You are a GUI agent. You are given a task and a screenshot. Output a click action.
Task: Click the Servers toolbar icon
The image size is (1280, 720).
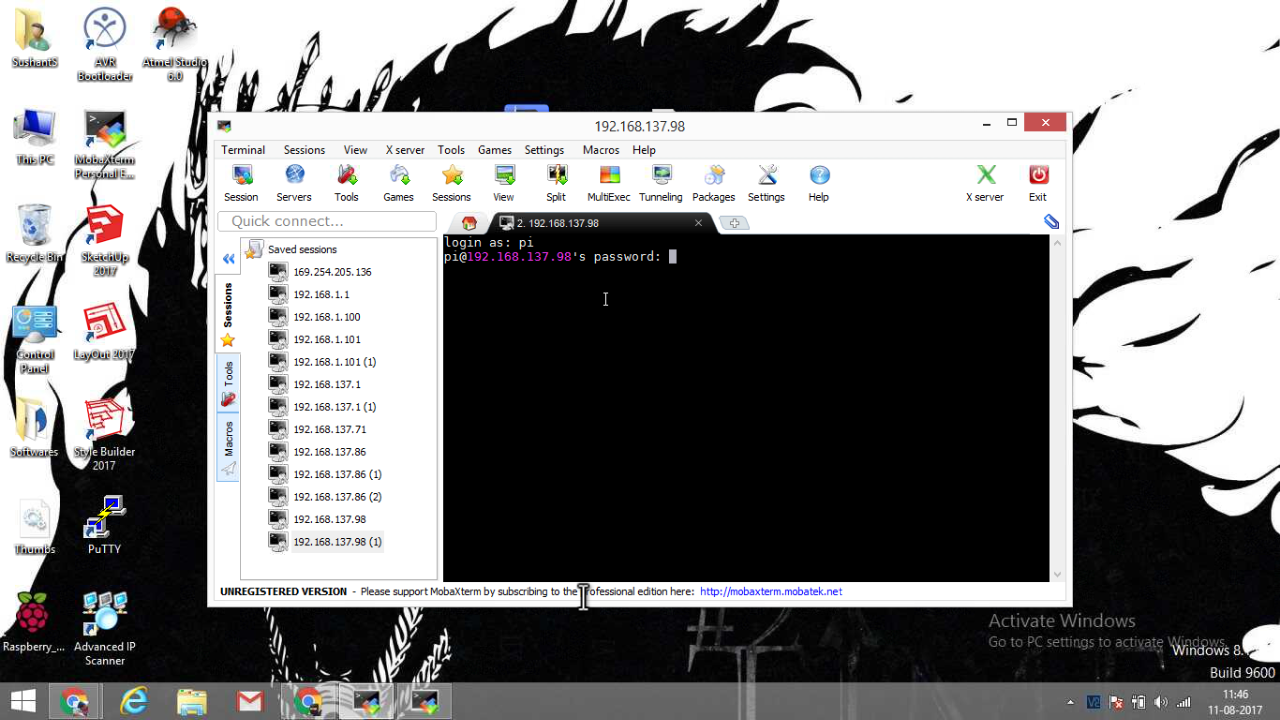coord(293,183)
